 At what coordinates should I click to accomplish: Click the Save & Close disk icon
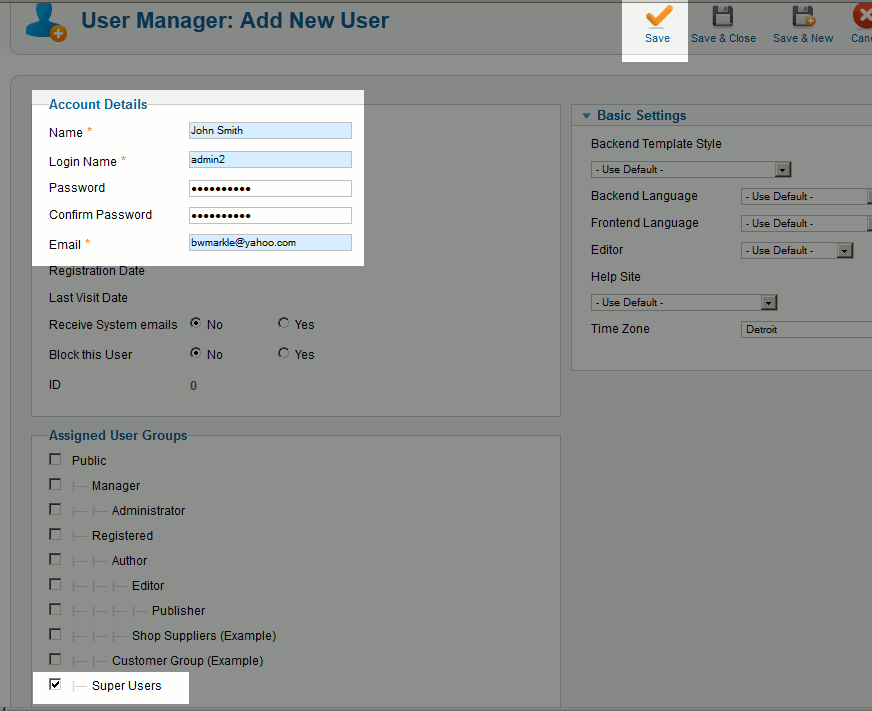pos(723,17)
